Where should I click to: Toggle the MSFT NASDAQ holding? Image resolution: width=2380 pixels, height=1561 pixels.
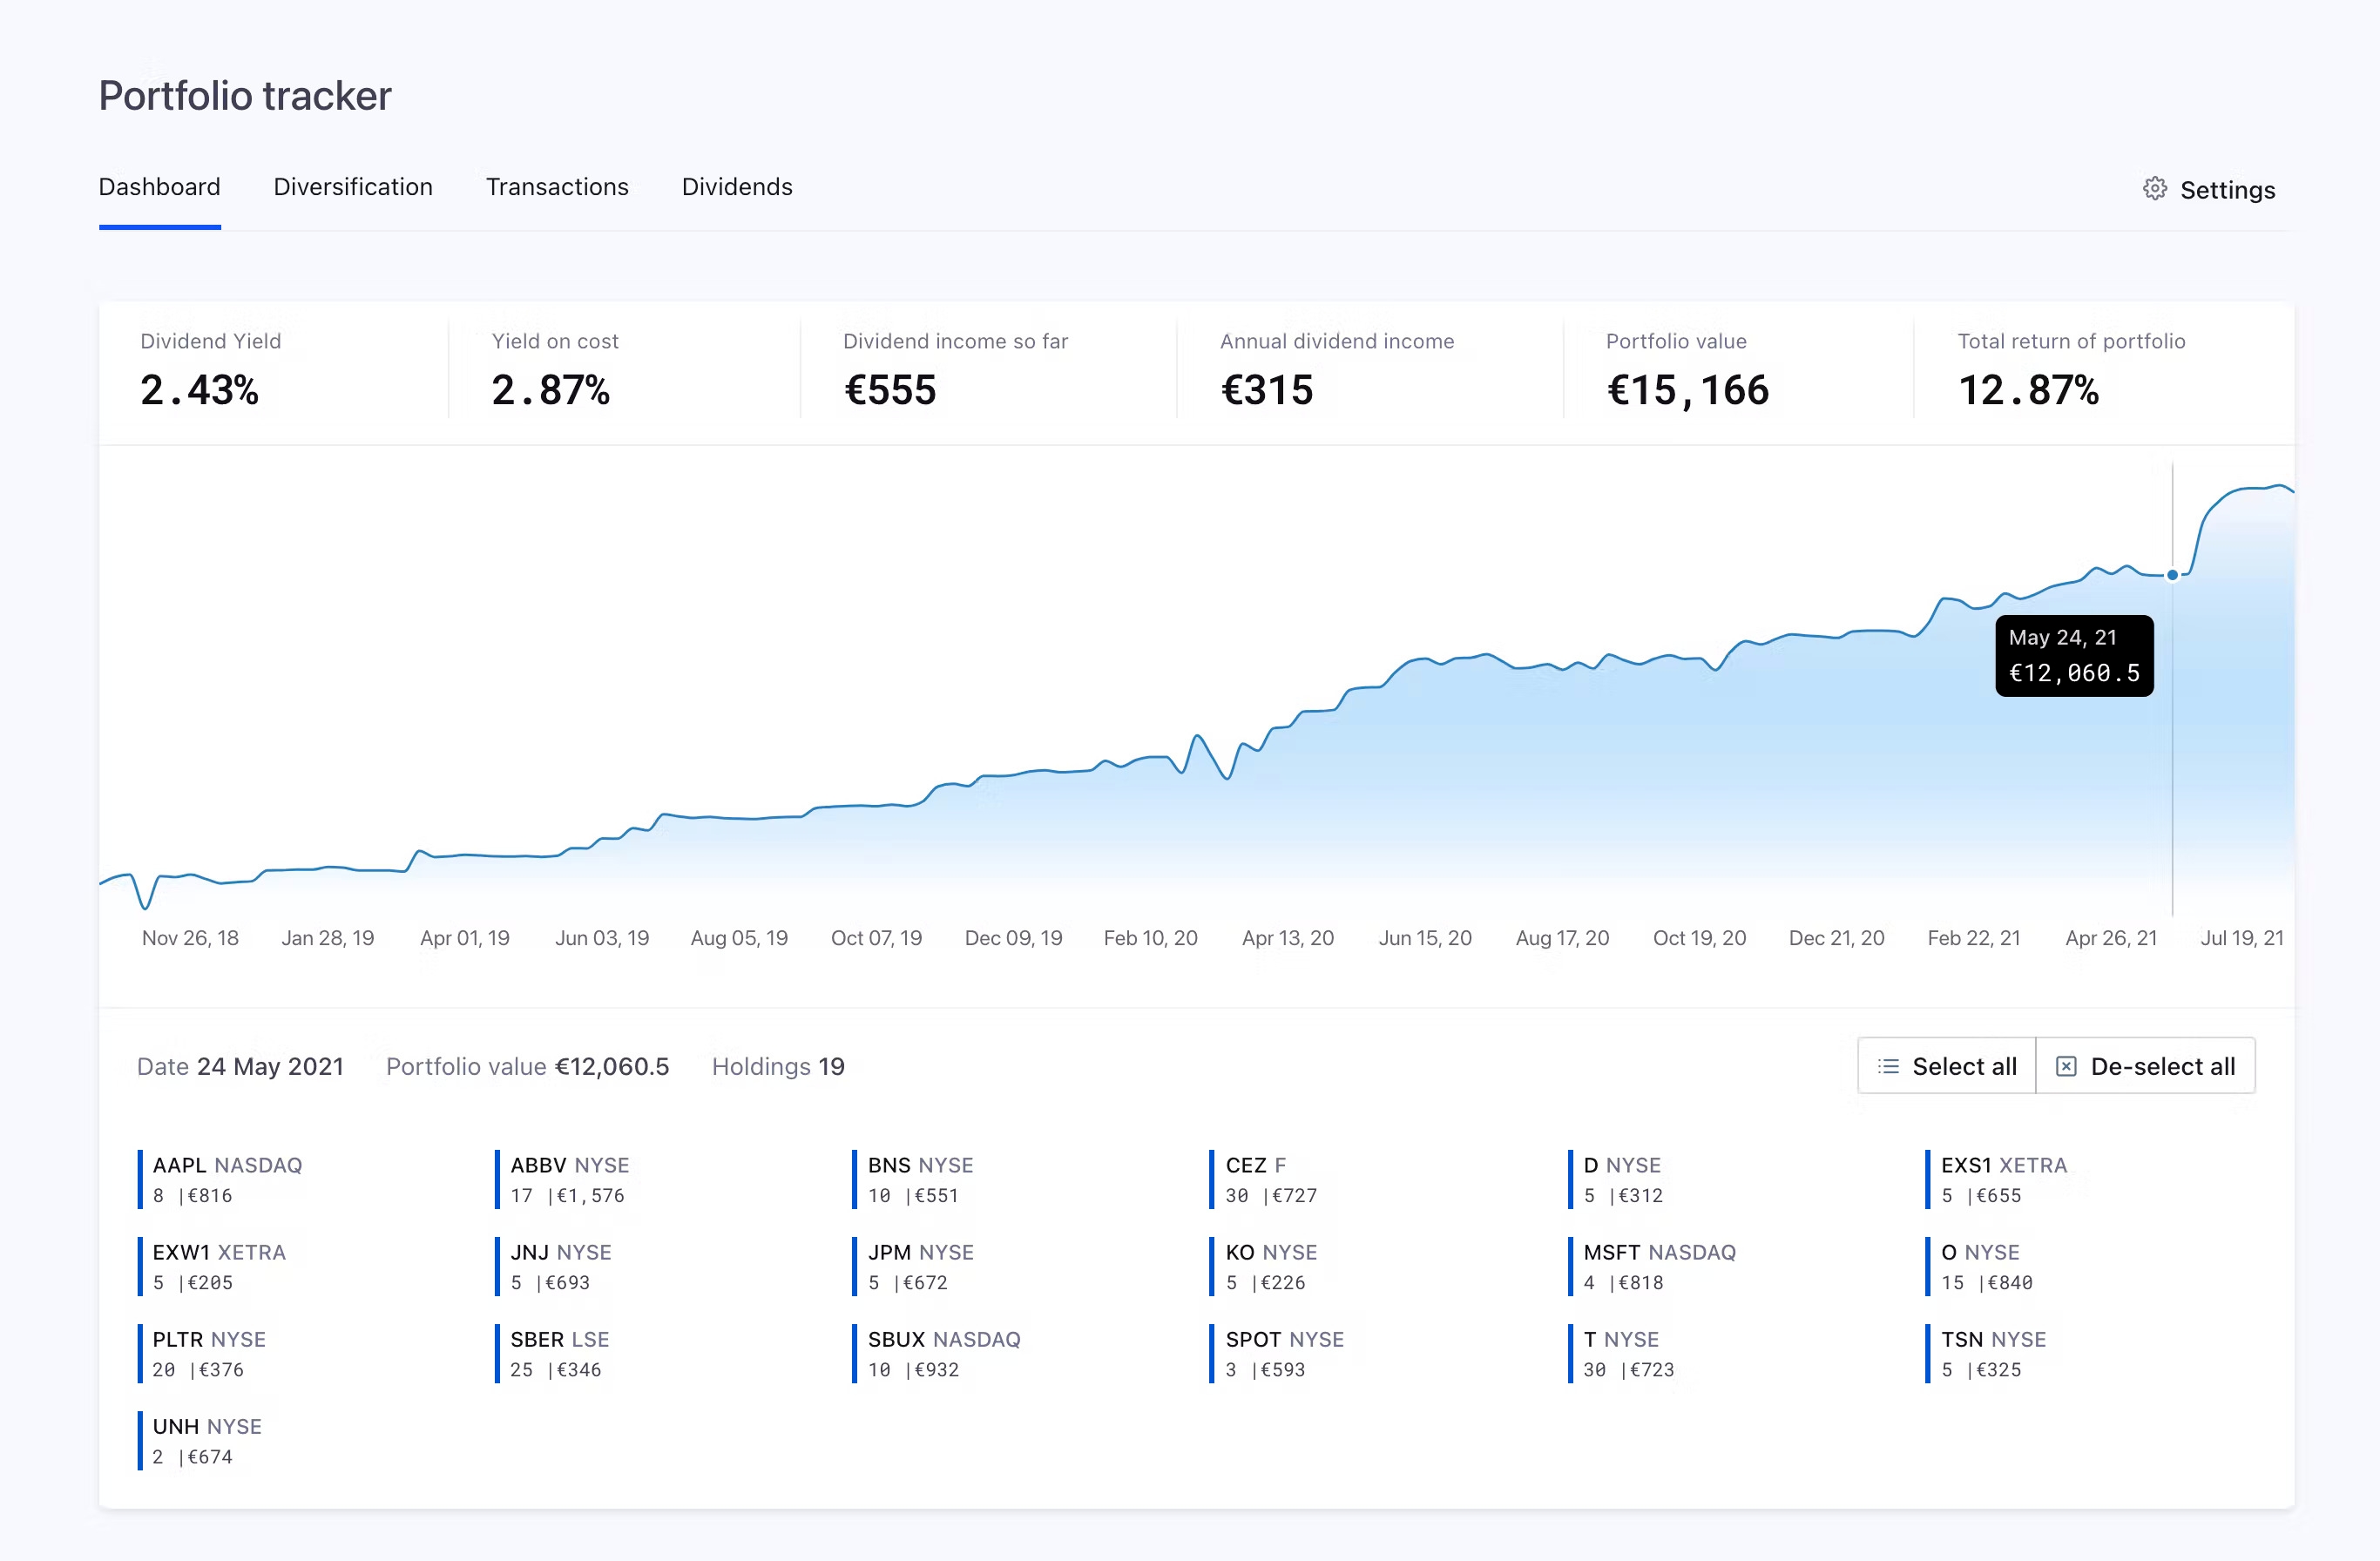(1659, 1266)
